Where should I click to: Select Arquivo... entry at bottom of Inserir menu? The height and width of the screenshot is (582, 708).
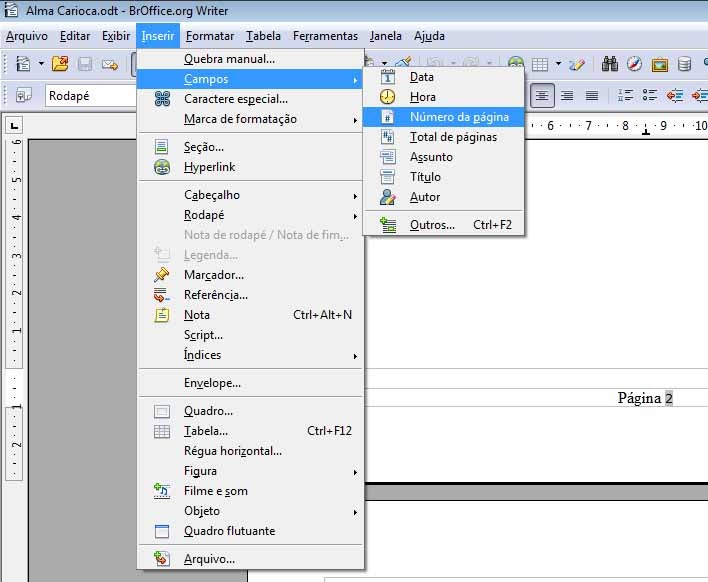point(250,559)
